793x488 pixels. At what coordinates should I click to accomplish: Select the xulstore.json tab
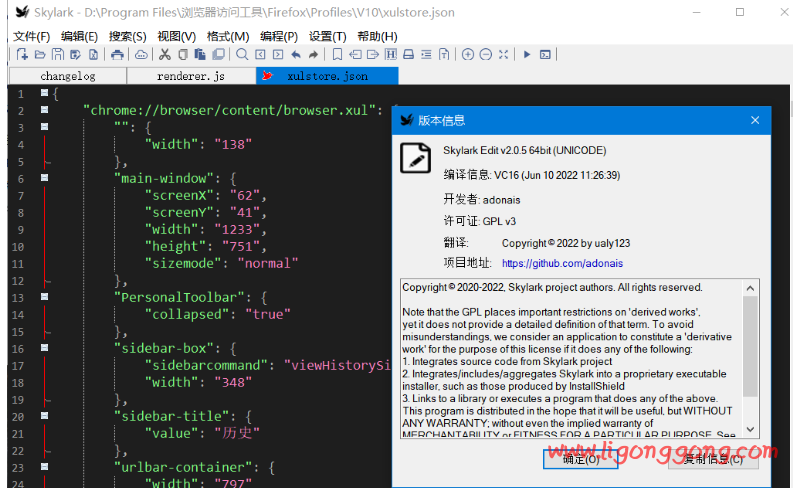[327, 76]
